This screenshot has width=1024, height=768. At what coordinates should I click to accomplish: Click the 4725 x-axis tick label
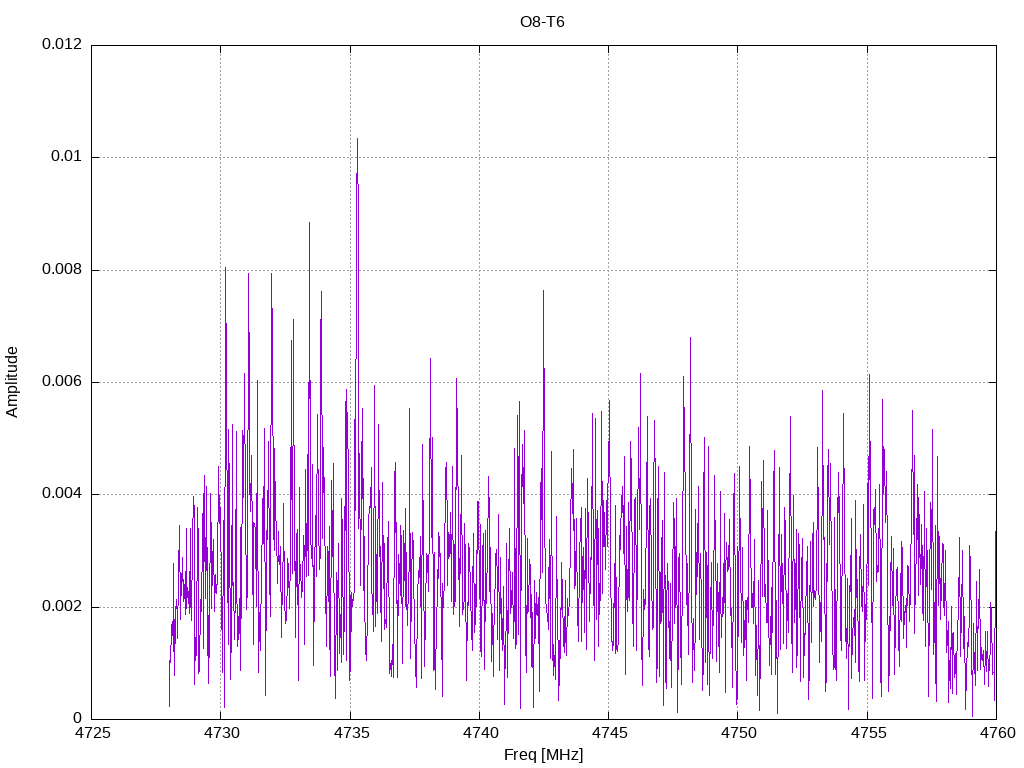point(92,733)
